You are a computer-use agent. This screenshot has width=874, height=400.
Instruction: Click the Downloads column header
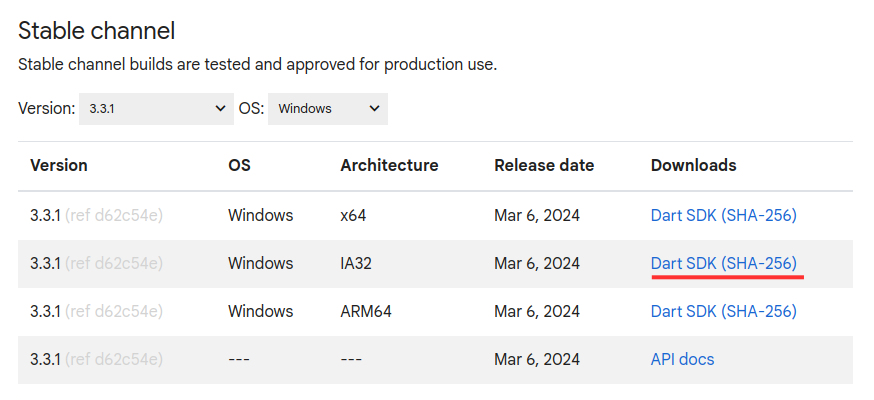693,165
